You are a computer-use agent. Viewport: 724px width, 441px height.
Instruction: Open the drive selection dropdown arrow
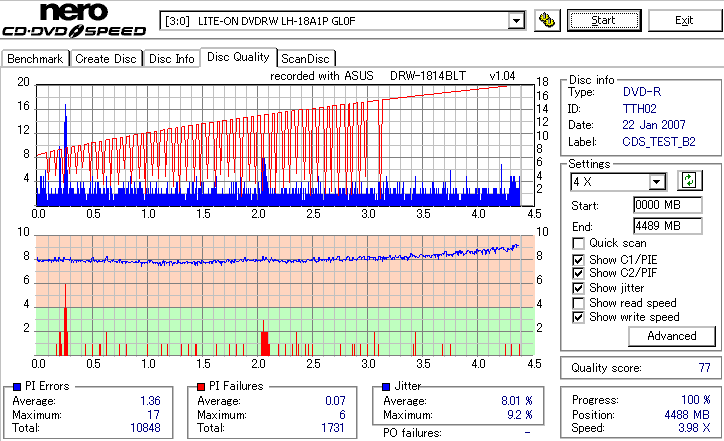(x=516, y=21)
